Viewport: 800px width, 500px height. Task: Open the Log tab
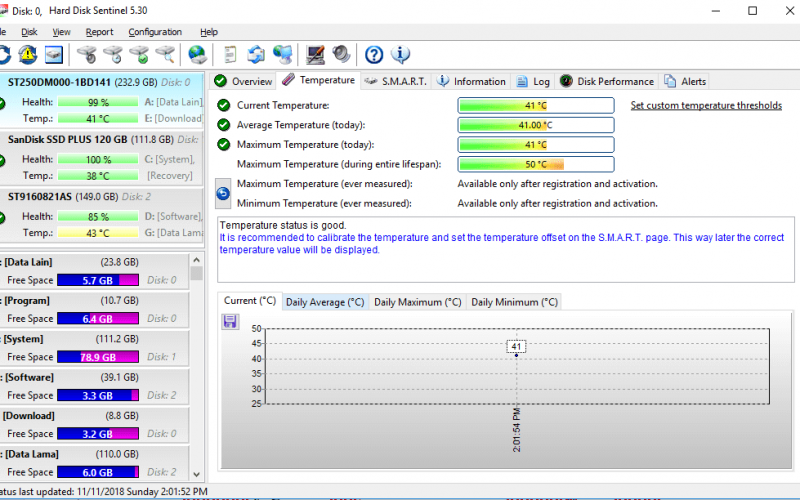pyautogui.click(x=533, y=81)
